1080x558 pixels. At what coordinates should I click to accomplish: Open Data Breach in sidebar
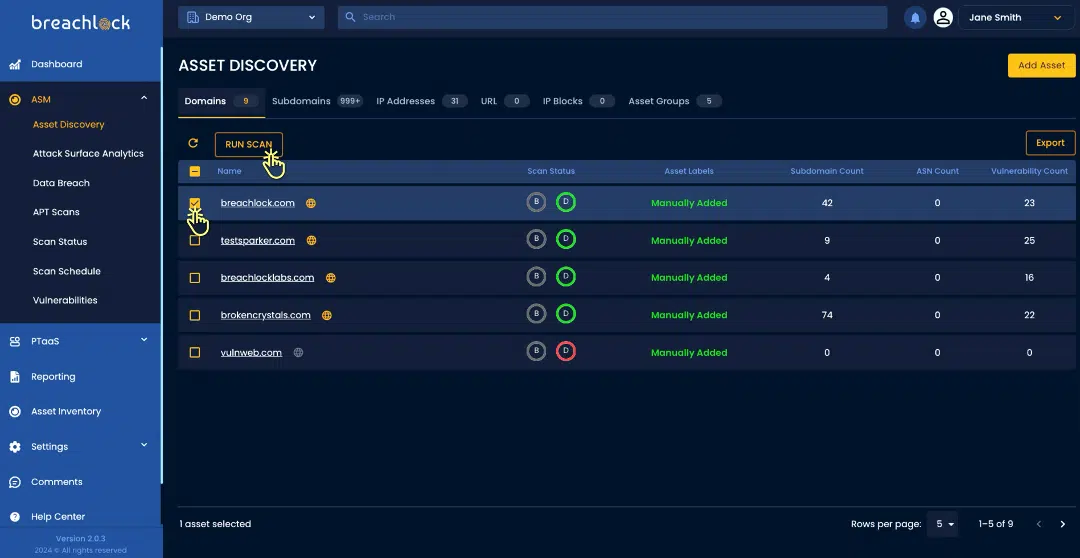point(61,183)
